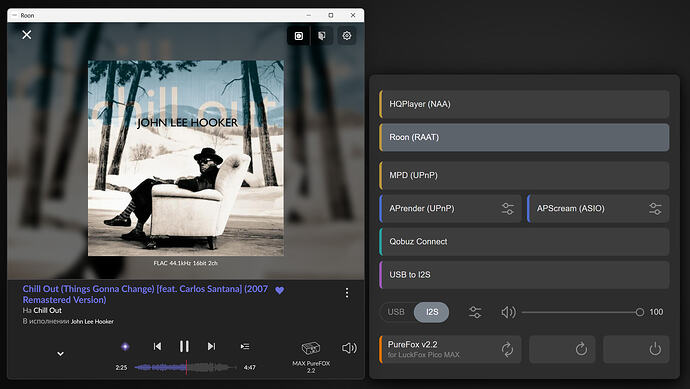Image resolution: width=690 pixels, height=389 pixels.
Task: Pause playback
Action: [x=184, y=346]
